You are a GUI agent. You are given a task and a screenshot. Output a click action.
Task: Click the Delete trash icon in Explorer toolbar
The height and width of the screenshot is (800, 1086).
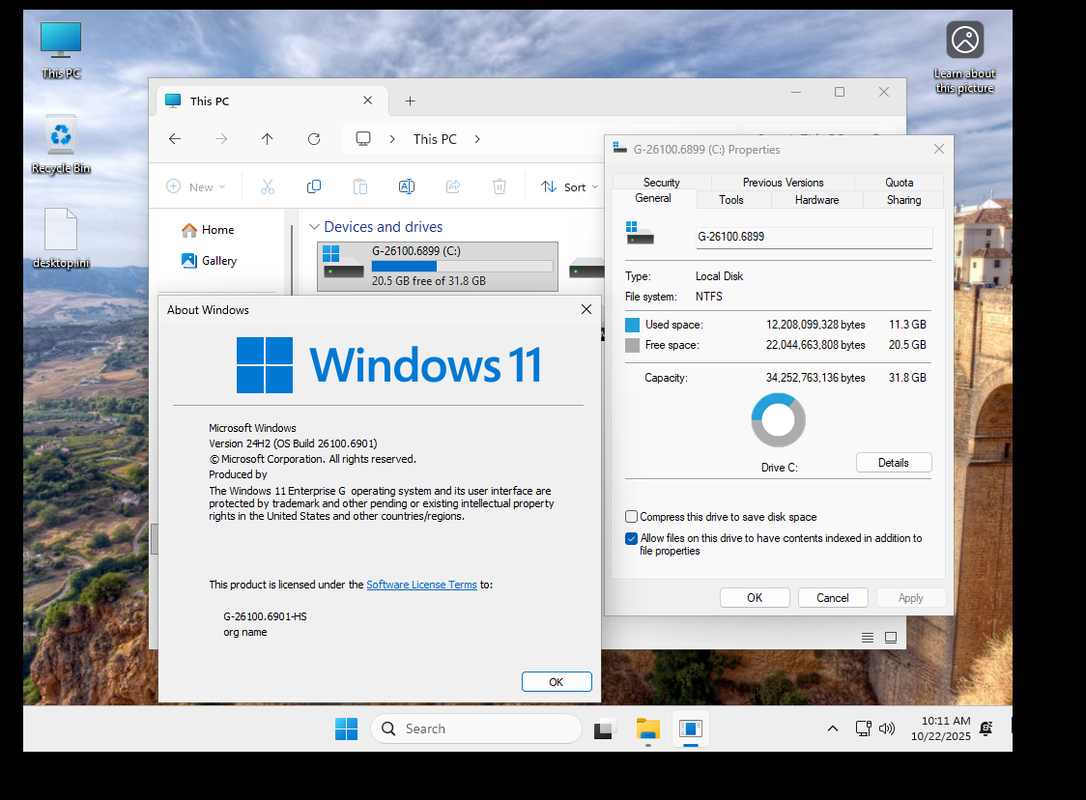[x=499, y=186]
